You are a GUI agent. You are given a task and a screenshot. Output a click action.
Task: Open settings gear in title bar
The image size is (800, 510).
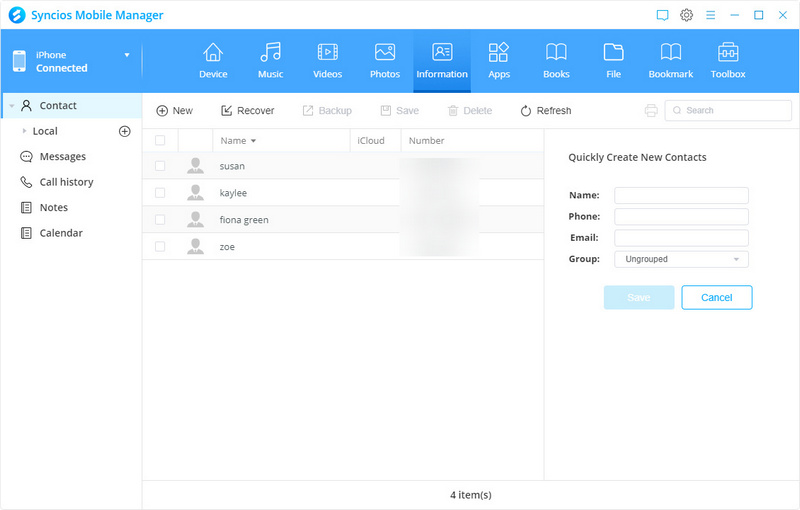686,15
